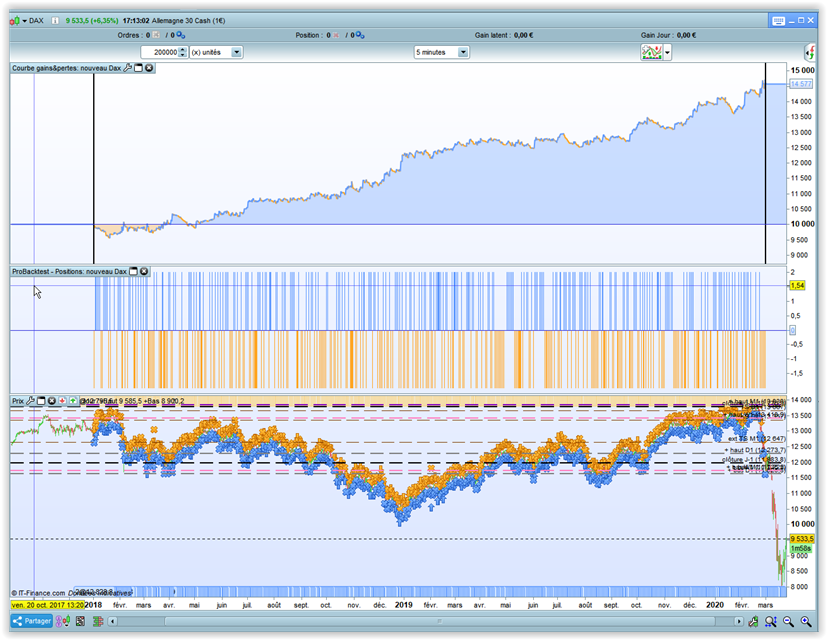This screenshot has width=827, height=640.
Task: Click the 9 533,5 current price label
Action: click(x=802, y=539)
